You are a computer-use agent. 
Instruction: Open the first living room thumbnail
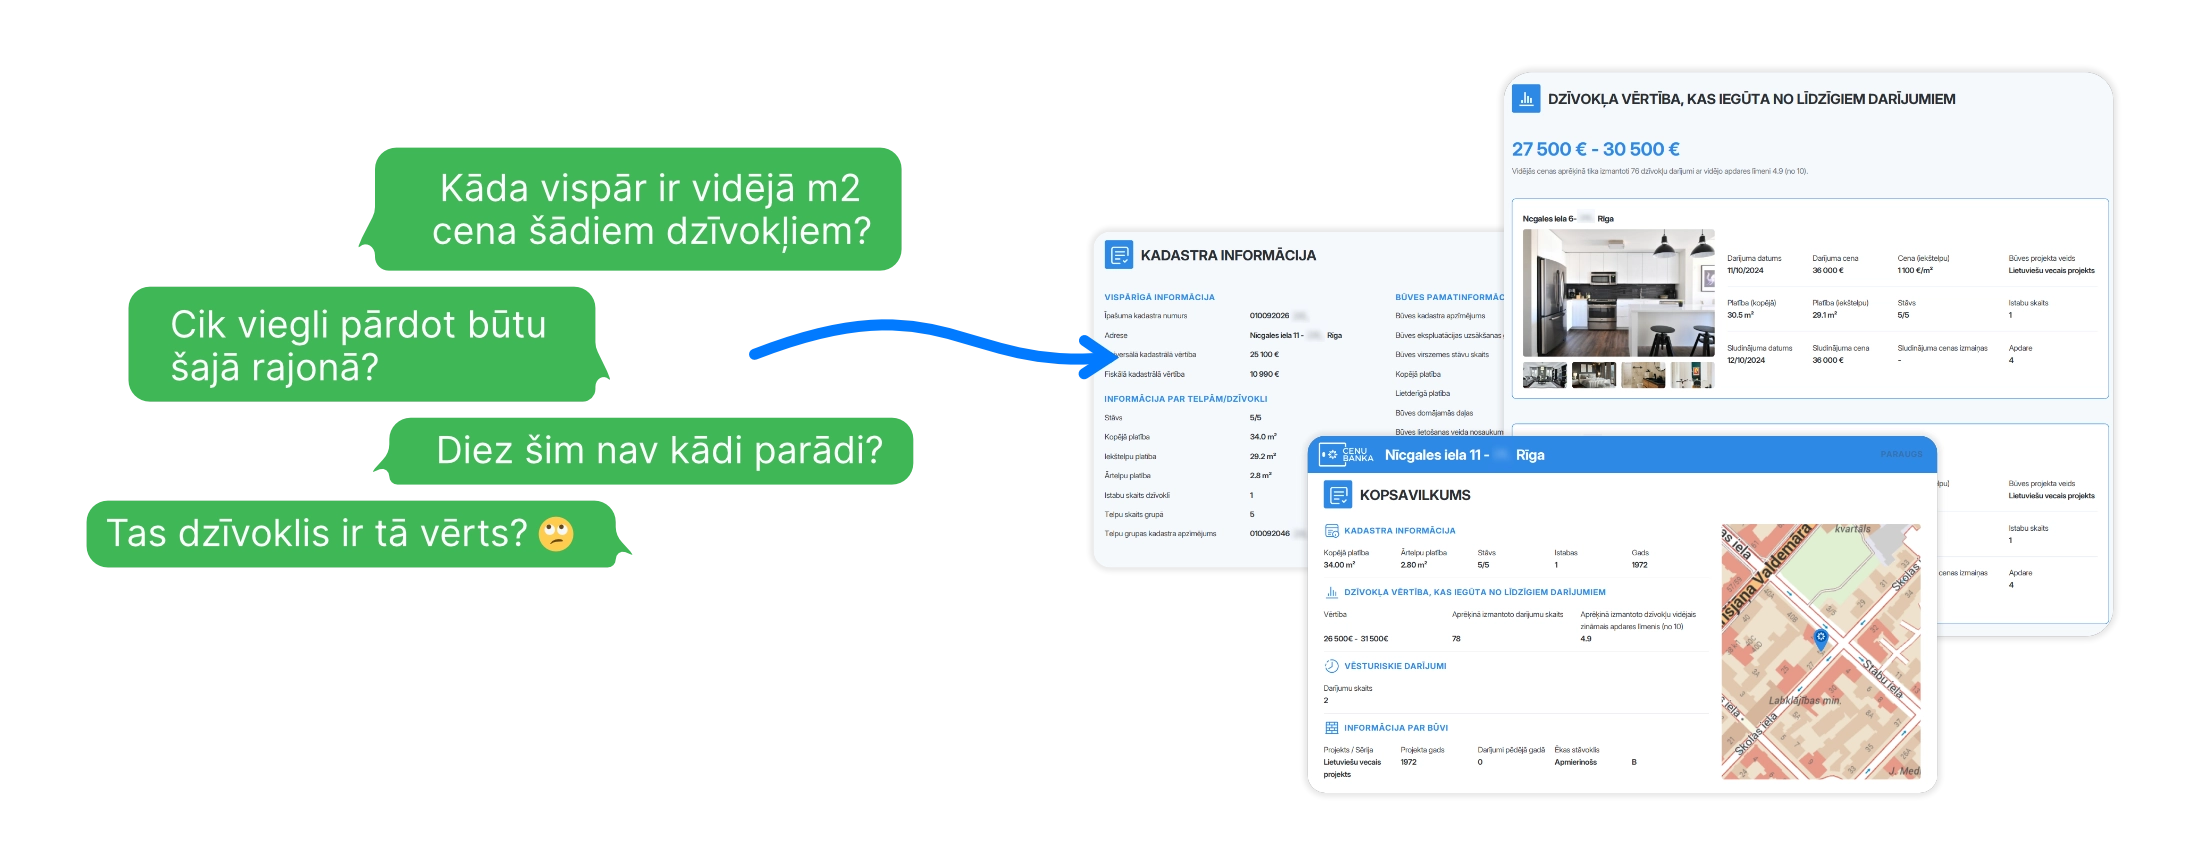pyautogui.click(x=1544, y=376)
